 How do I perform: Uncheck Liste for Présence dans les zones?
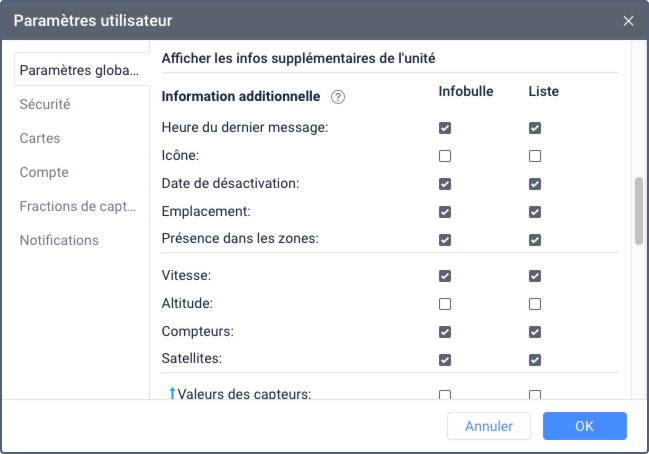pos(535,240)
